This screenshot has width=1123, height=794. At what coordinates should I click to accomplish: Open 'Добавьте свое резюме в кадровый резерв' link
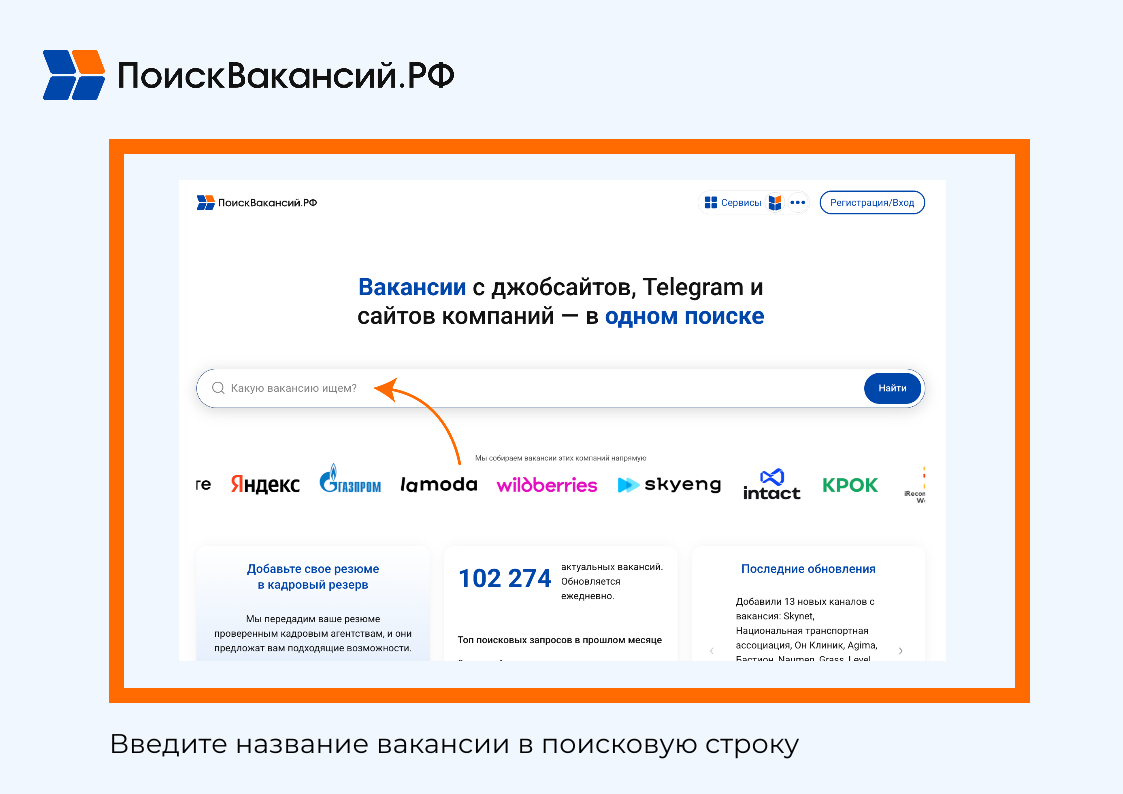[313, 576]
